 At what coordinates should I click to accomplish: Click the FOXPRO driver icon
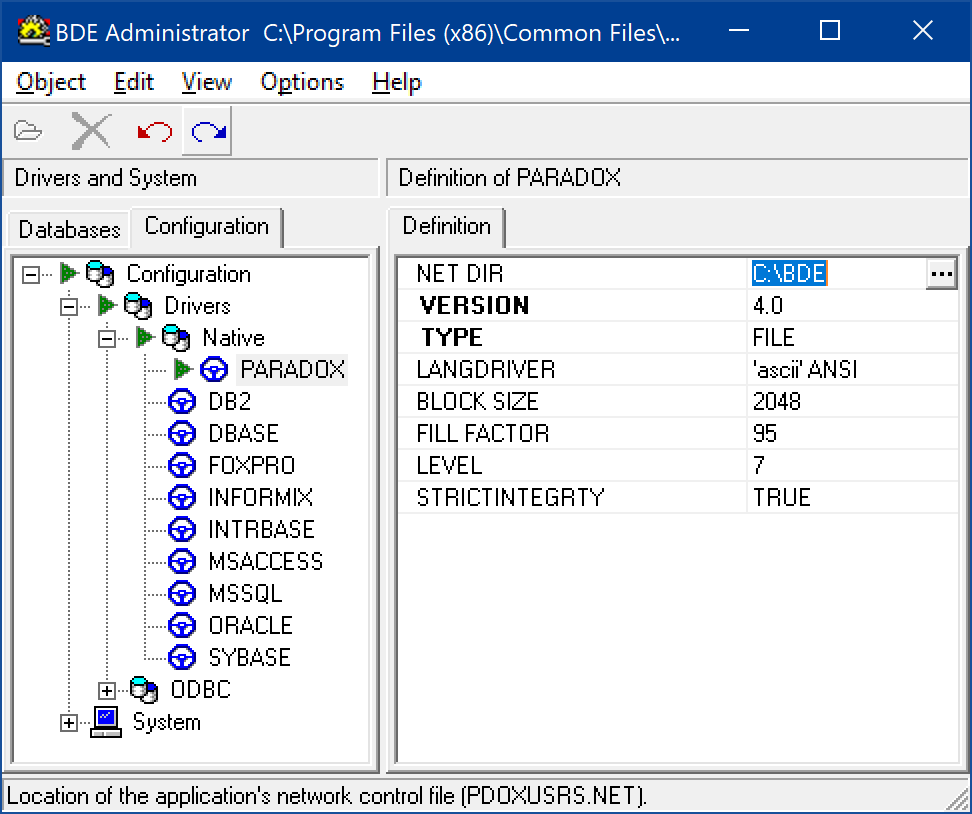182,466
